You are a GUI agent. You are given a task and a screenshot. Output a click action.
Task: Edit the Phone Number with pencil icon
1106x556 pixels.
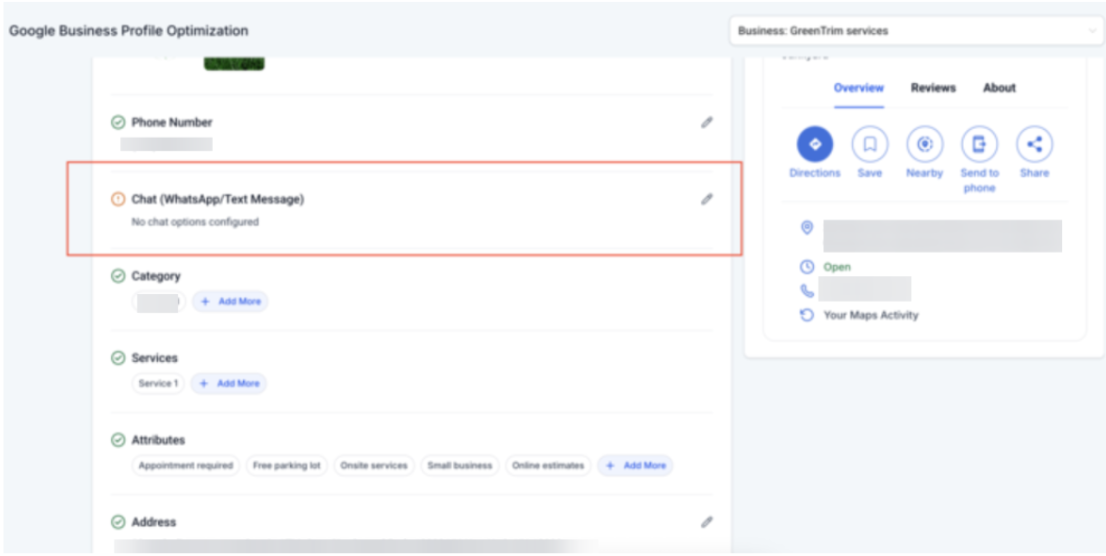(x=707, y=122)
